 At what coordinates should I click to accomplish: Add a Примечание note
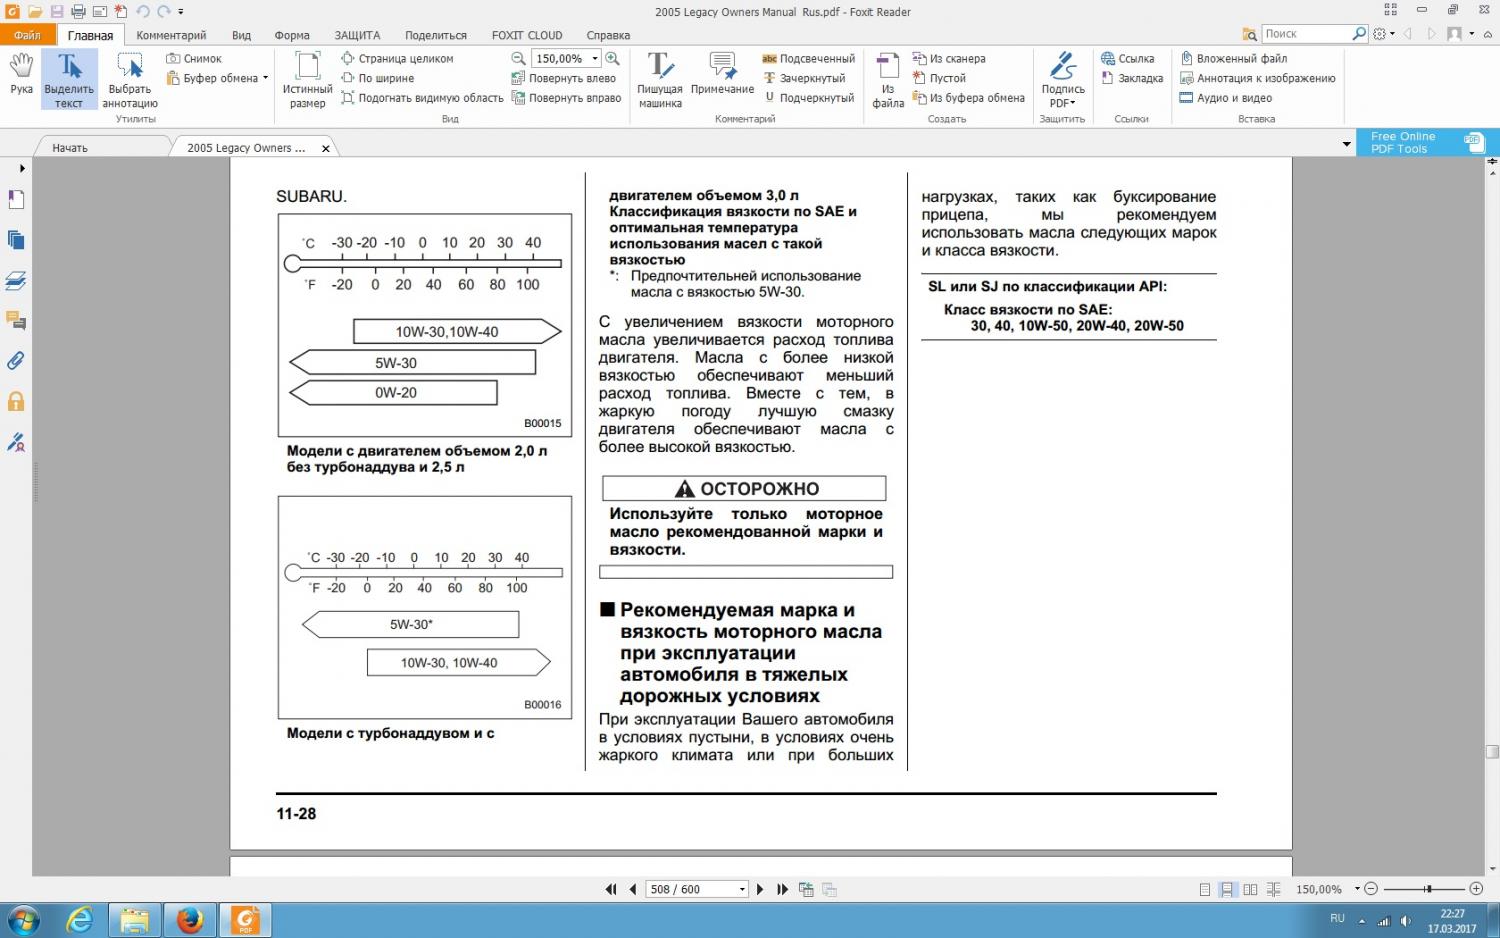722,75
